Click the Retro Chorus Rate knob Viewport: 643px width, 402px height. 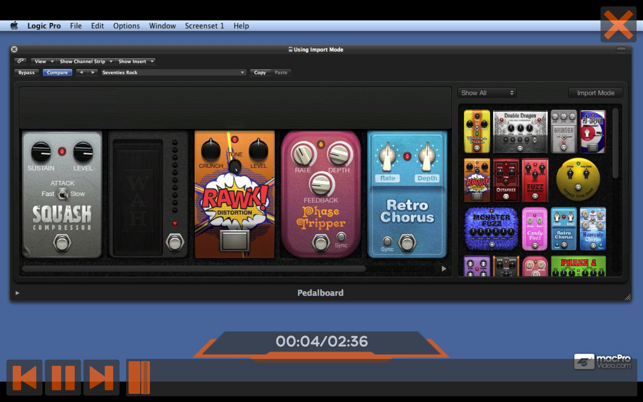coord(387,156)
